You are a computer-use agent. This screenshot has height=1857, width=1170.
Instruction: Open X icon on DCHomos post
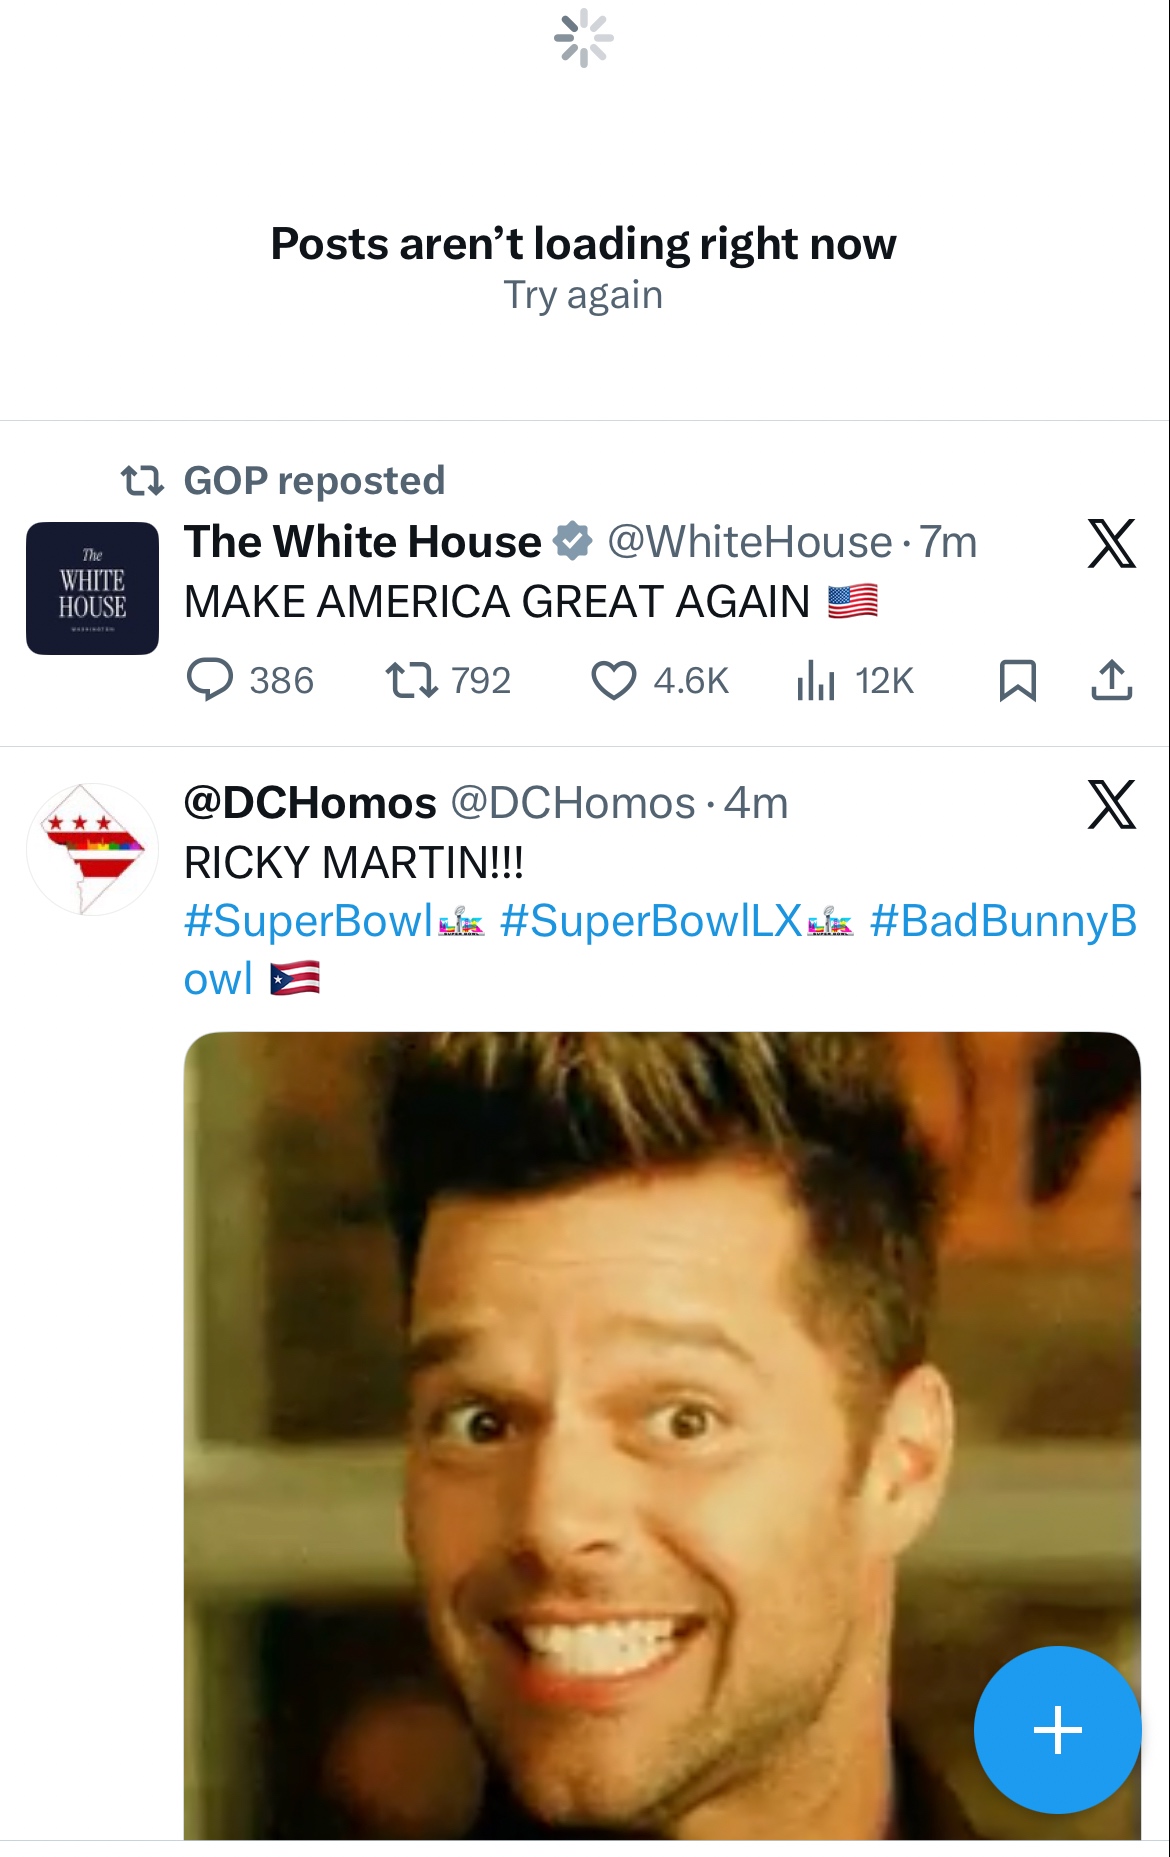(1111, 805)
